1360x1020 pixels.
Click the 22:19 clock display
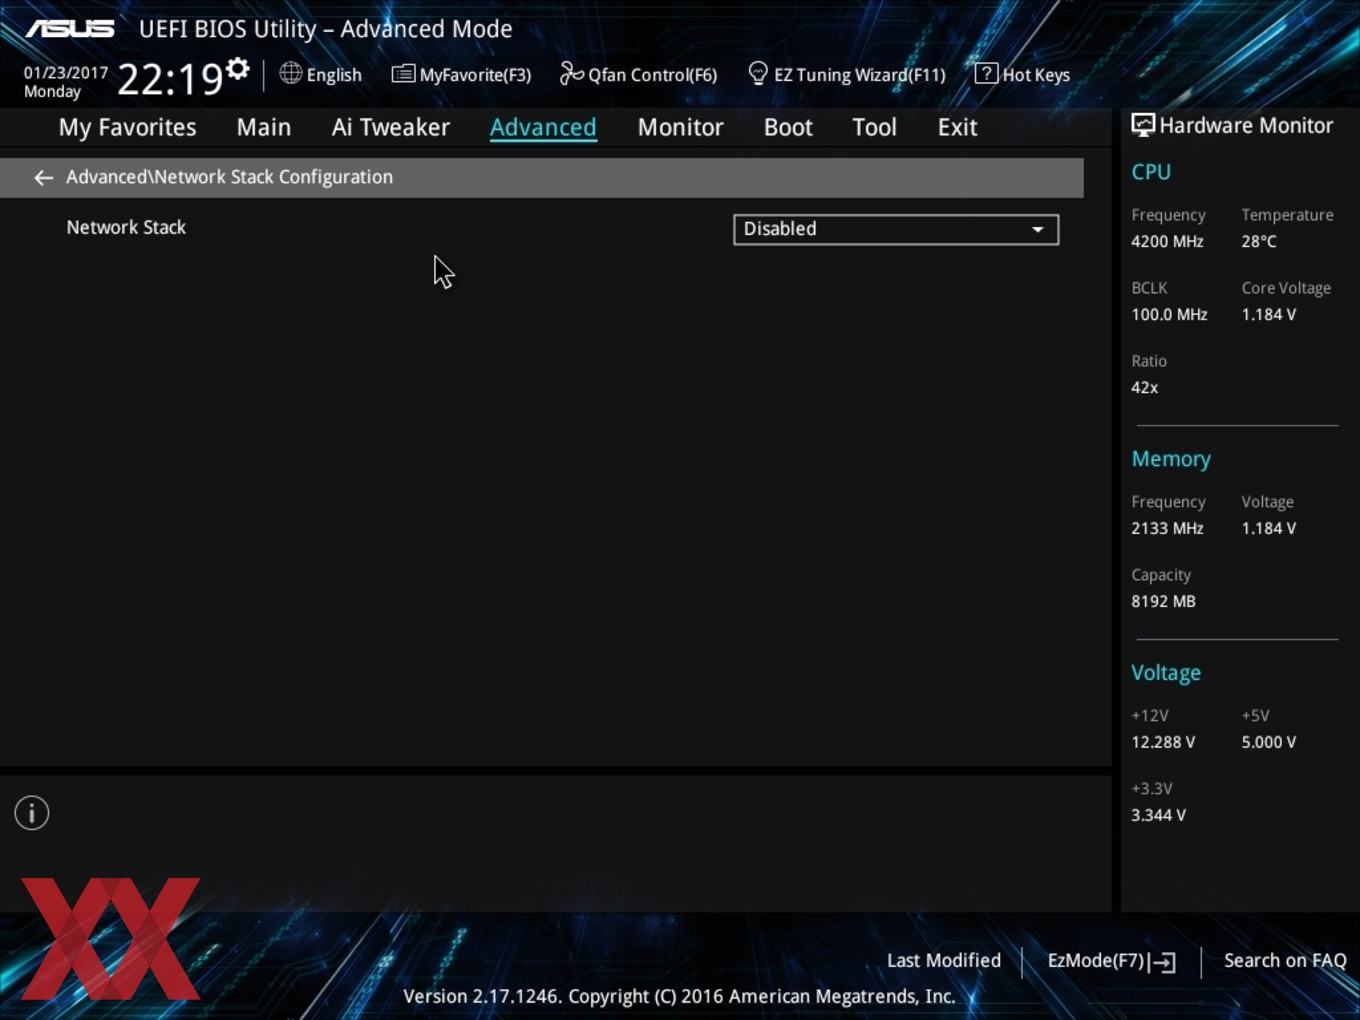click(x=169, y=79)
